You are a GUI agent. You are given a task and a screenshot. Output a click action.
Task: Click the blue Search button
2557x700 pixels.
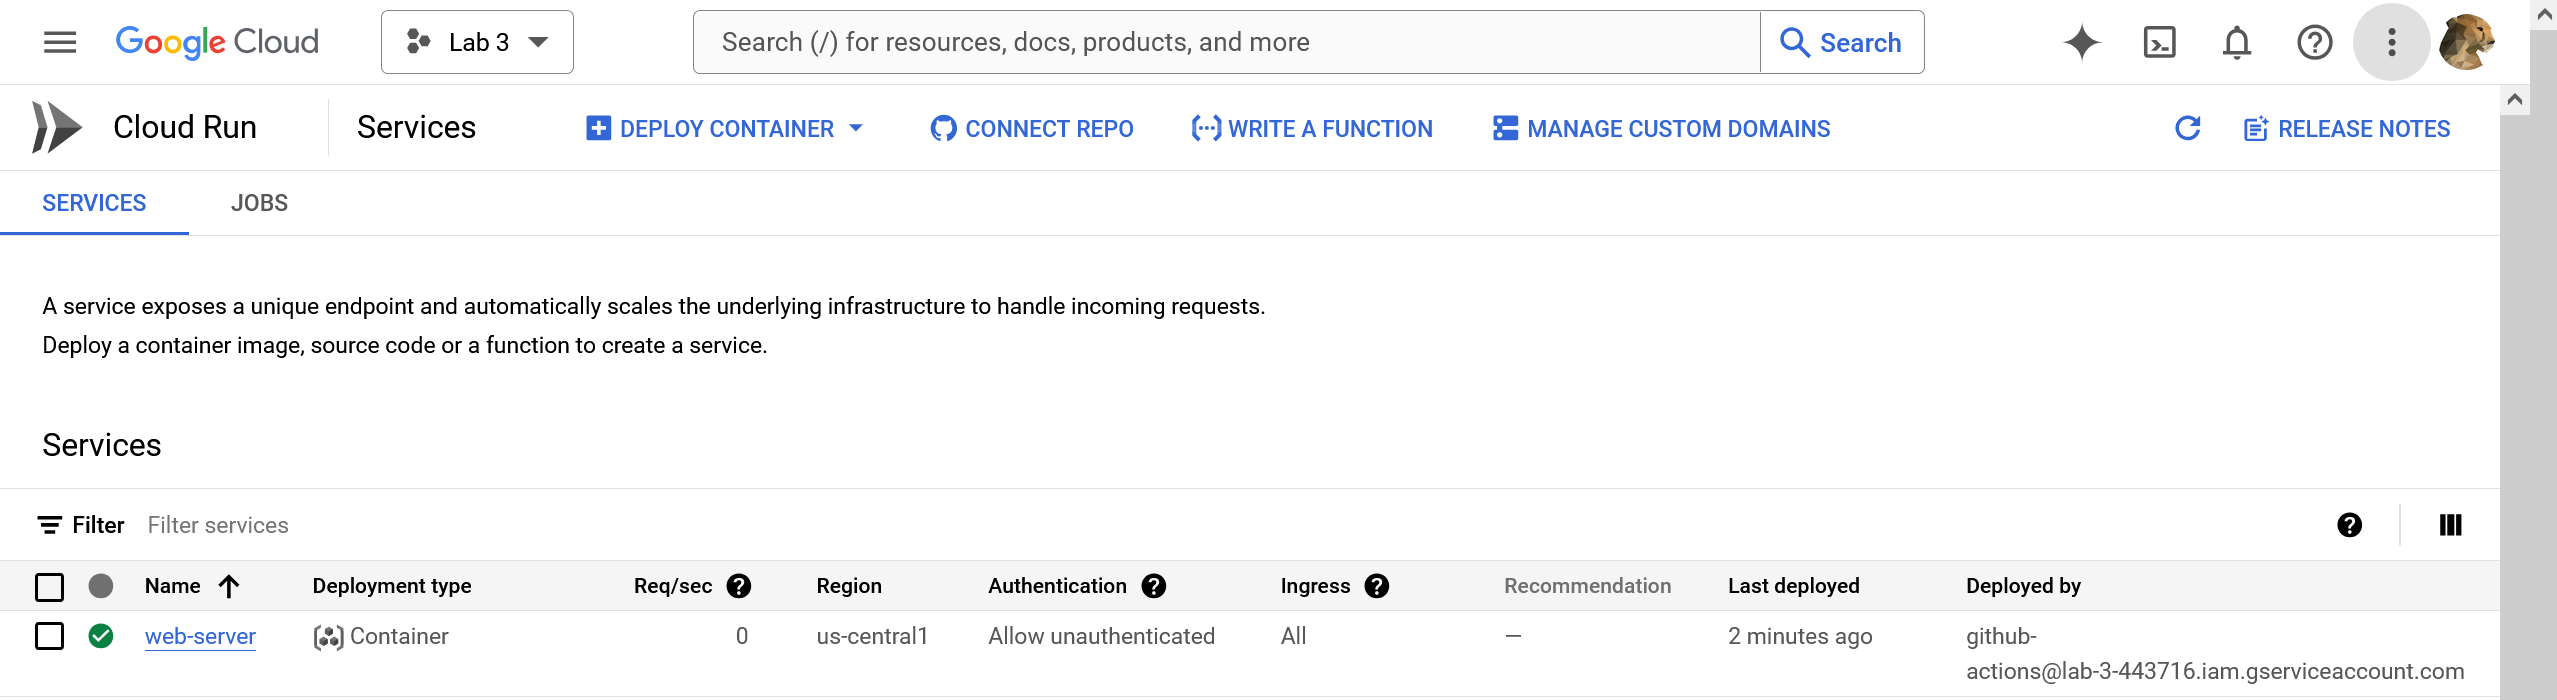pyautogui.click(x=1842, y=42)
